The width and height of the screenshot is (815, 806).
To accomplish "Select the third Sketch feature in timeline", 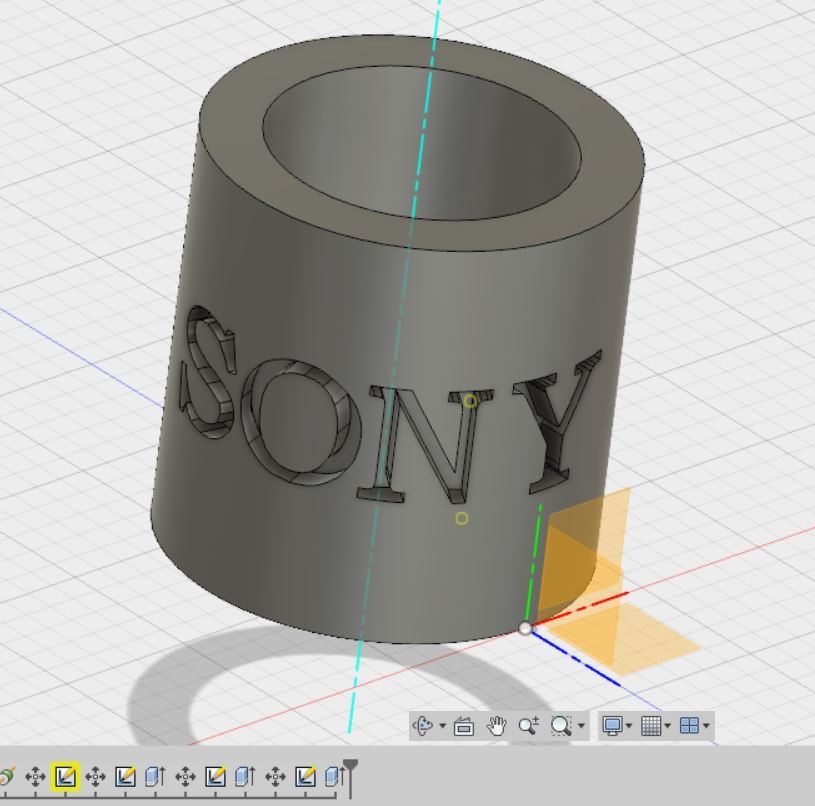I will tap(215, 777).
